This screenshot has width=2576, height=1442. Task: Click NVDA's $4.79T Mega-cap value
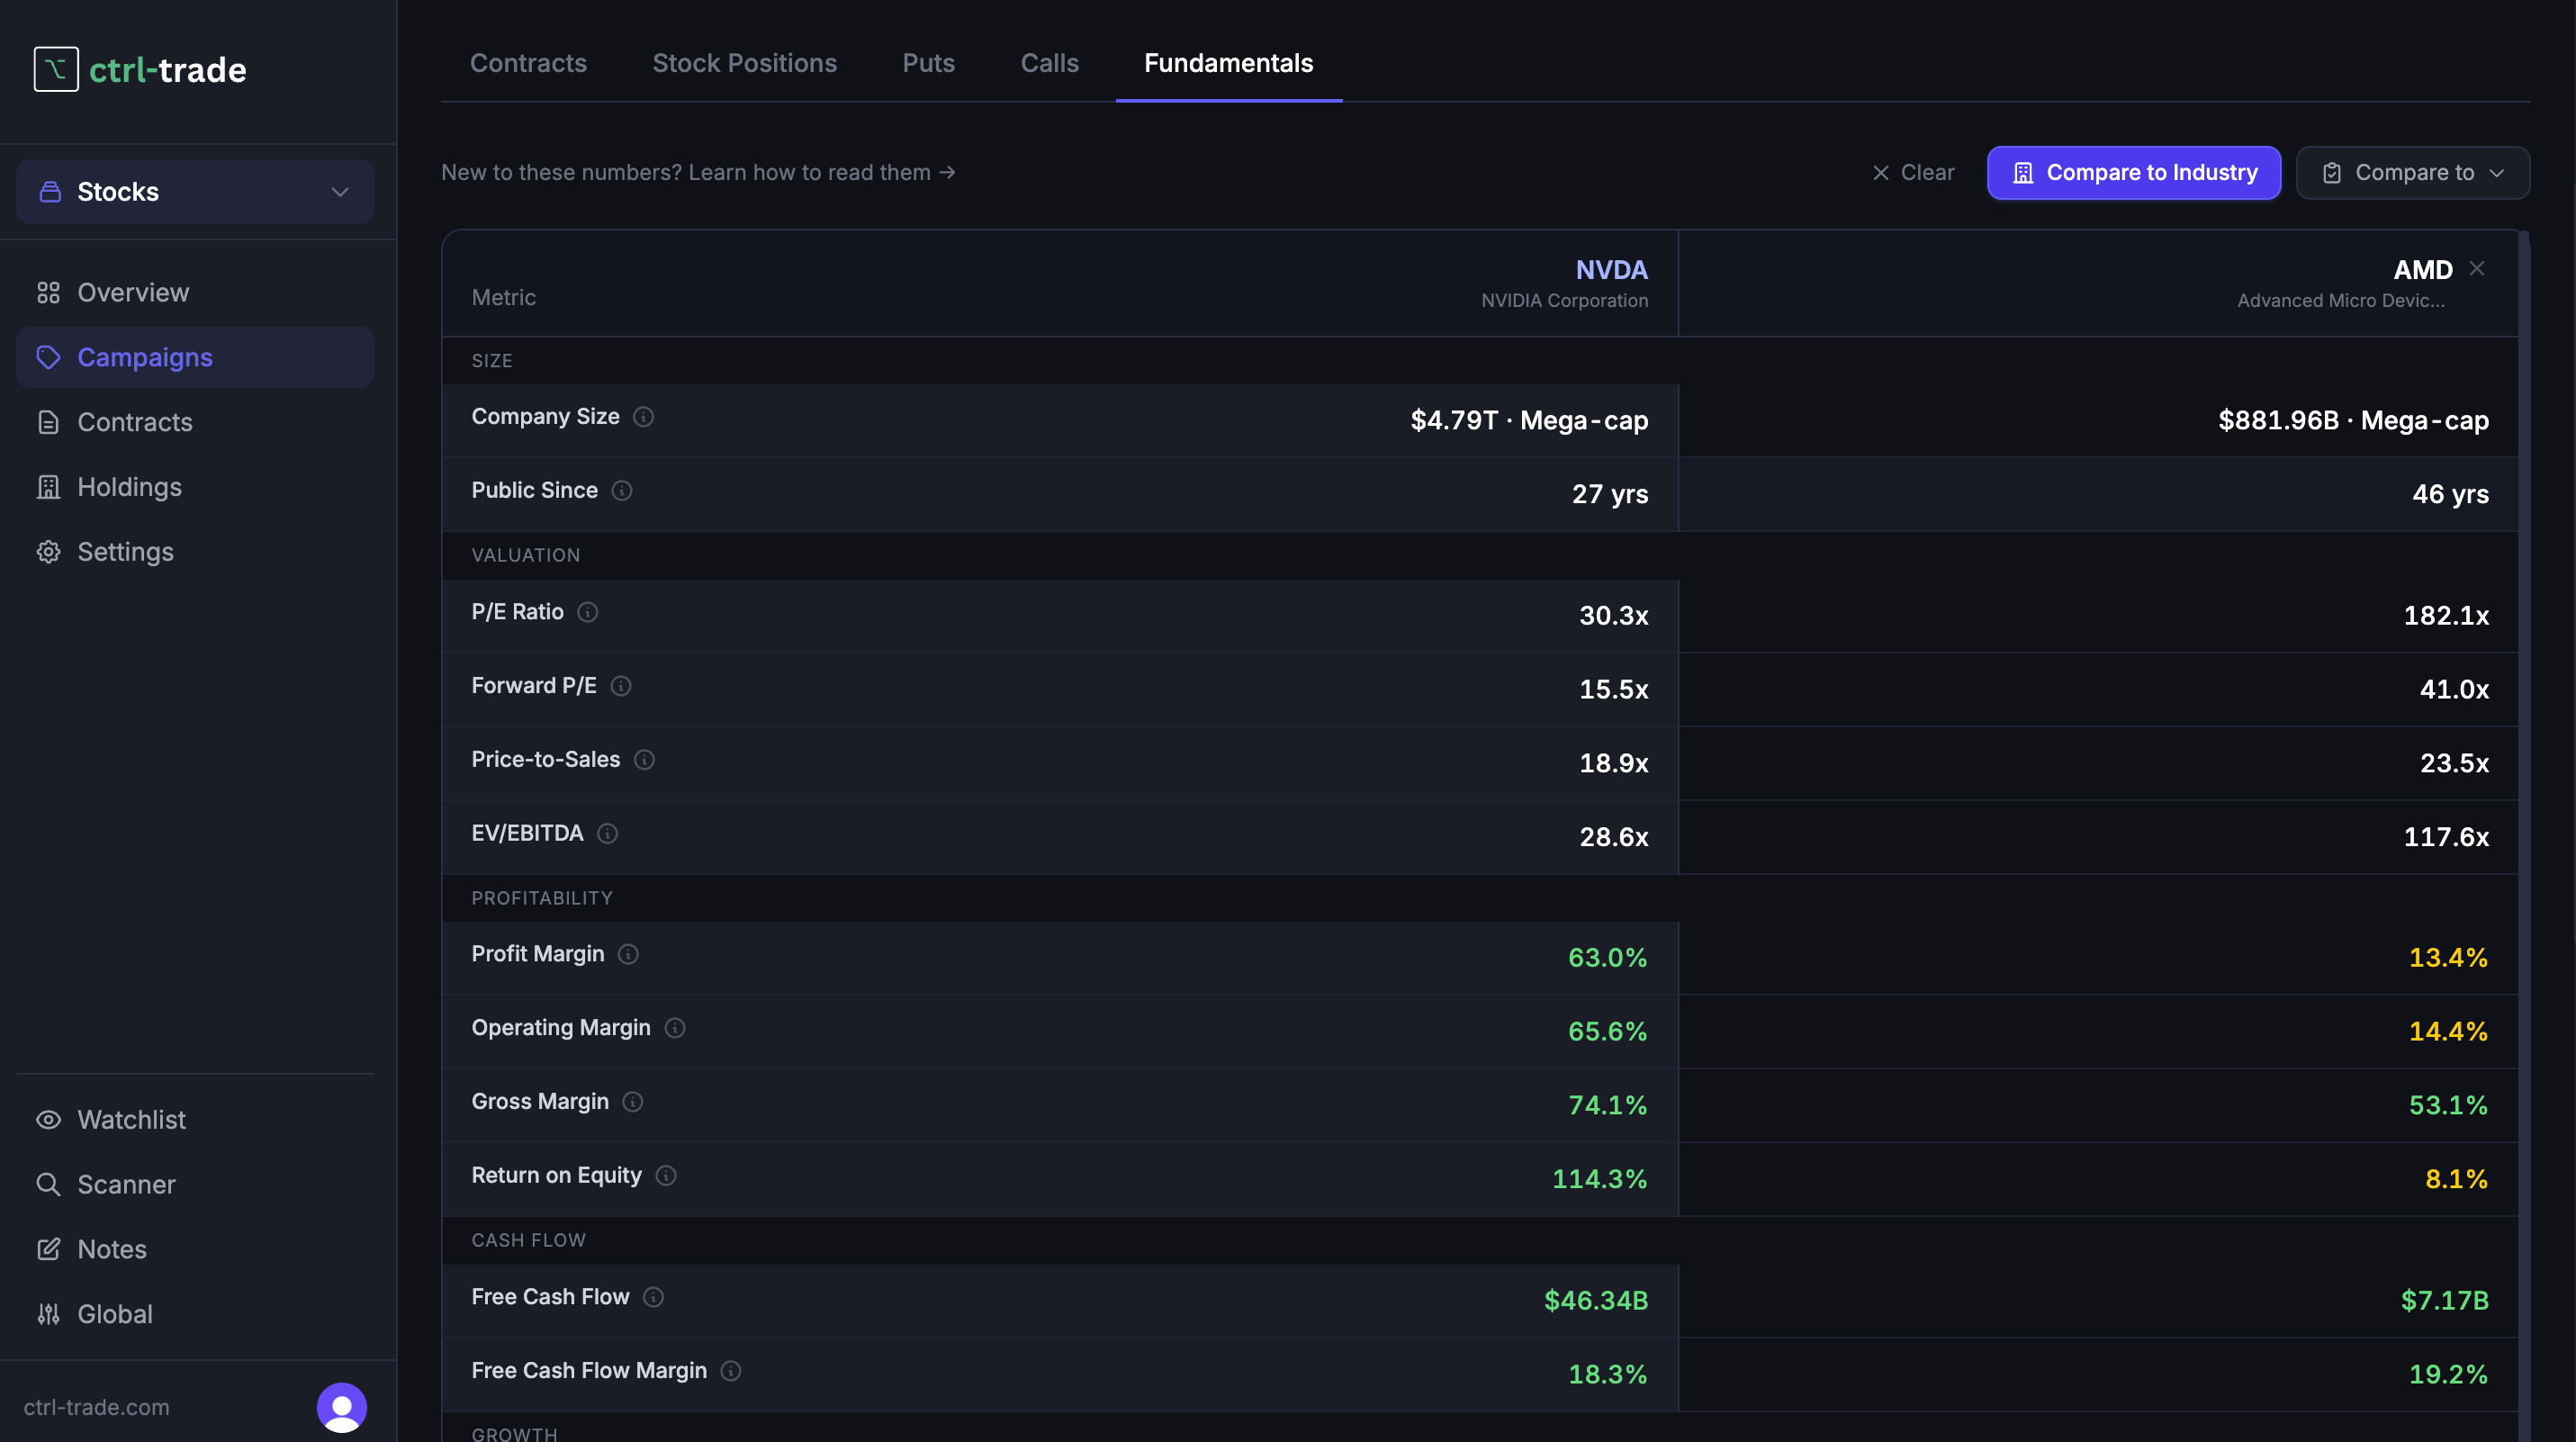(1529, 420)
